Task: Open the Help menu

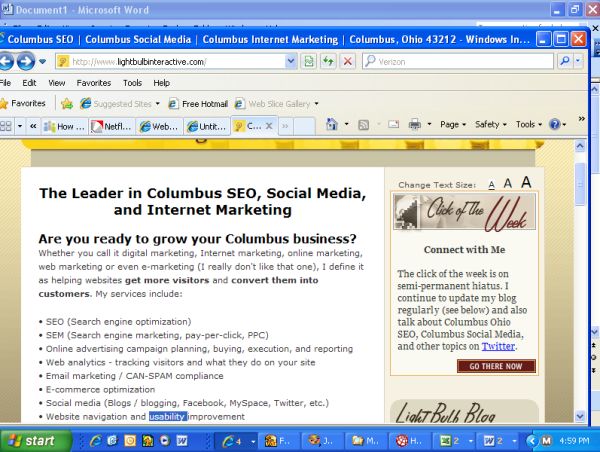Action: [x=161, y=83]
